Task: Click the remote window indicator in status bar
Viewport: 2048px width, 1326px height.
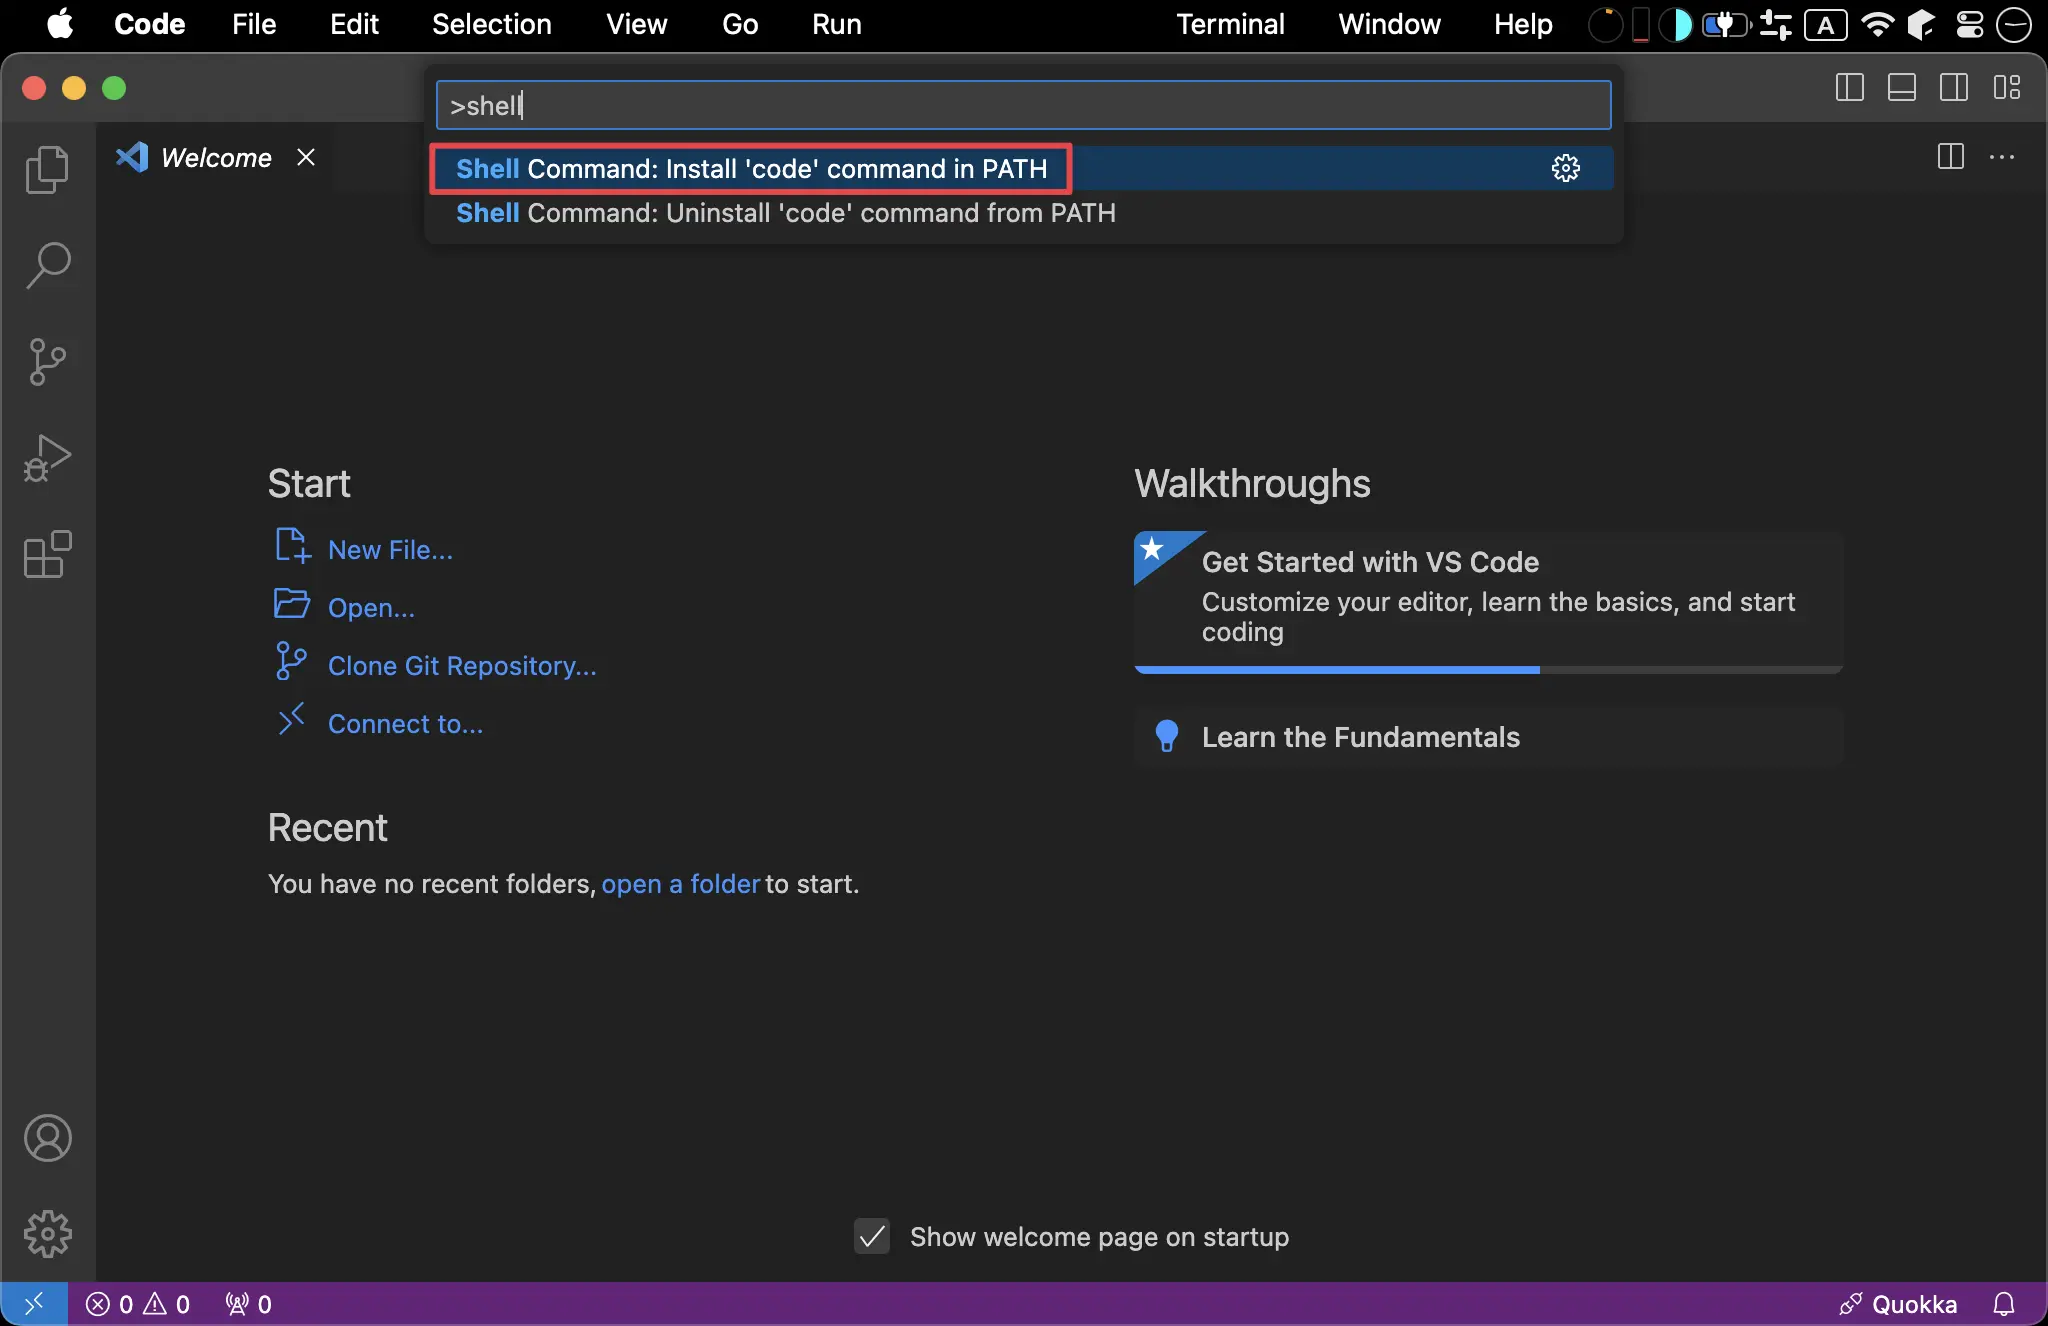Action: click(x=33, y=1304)
